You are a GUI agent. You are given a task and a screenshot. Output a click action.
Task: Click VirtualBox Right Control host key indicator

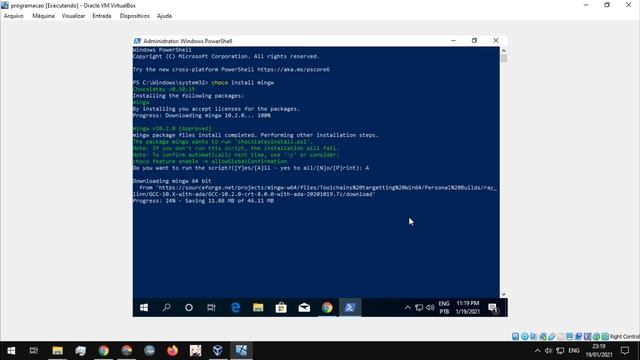coord(624,337)
